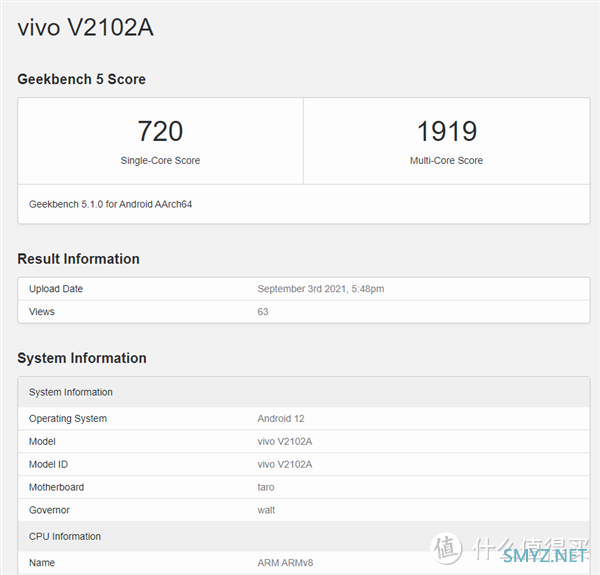The width and height of the screenshot is (600, 575).
Task: Click the CPU Information table header
Action: pyautogui.click(x=304, y=536)
